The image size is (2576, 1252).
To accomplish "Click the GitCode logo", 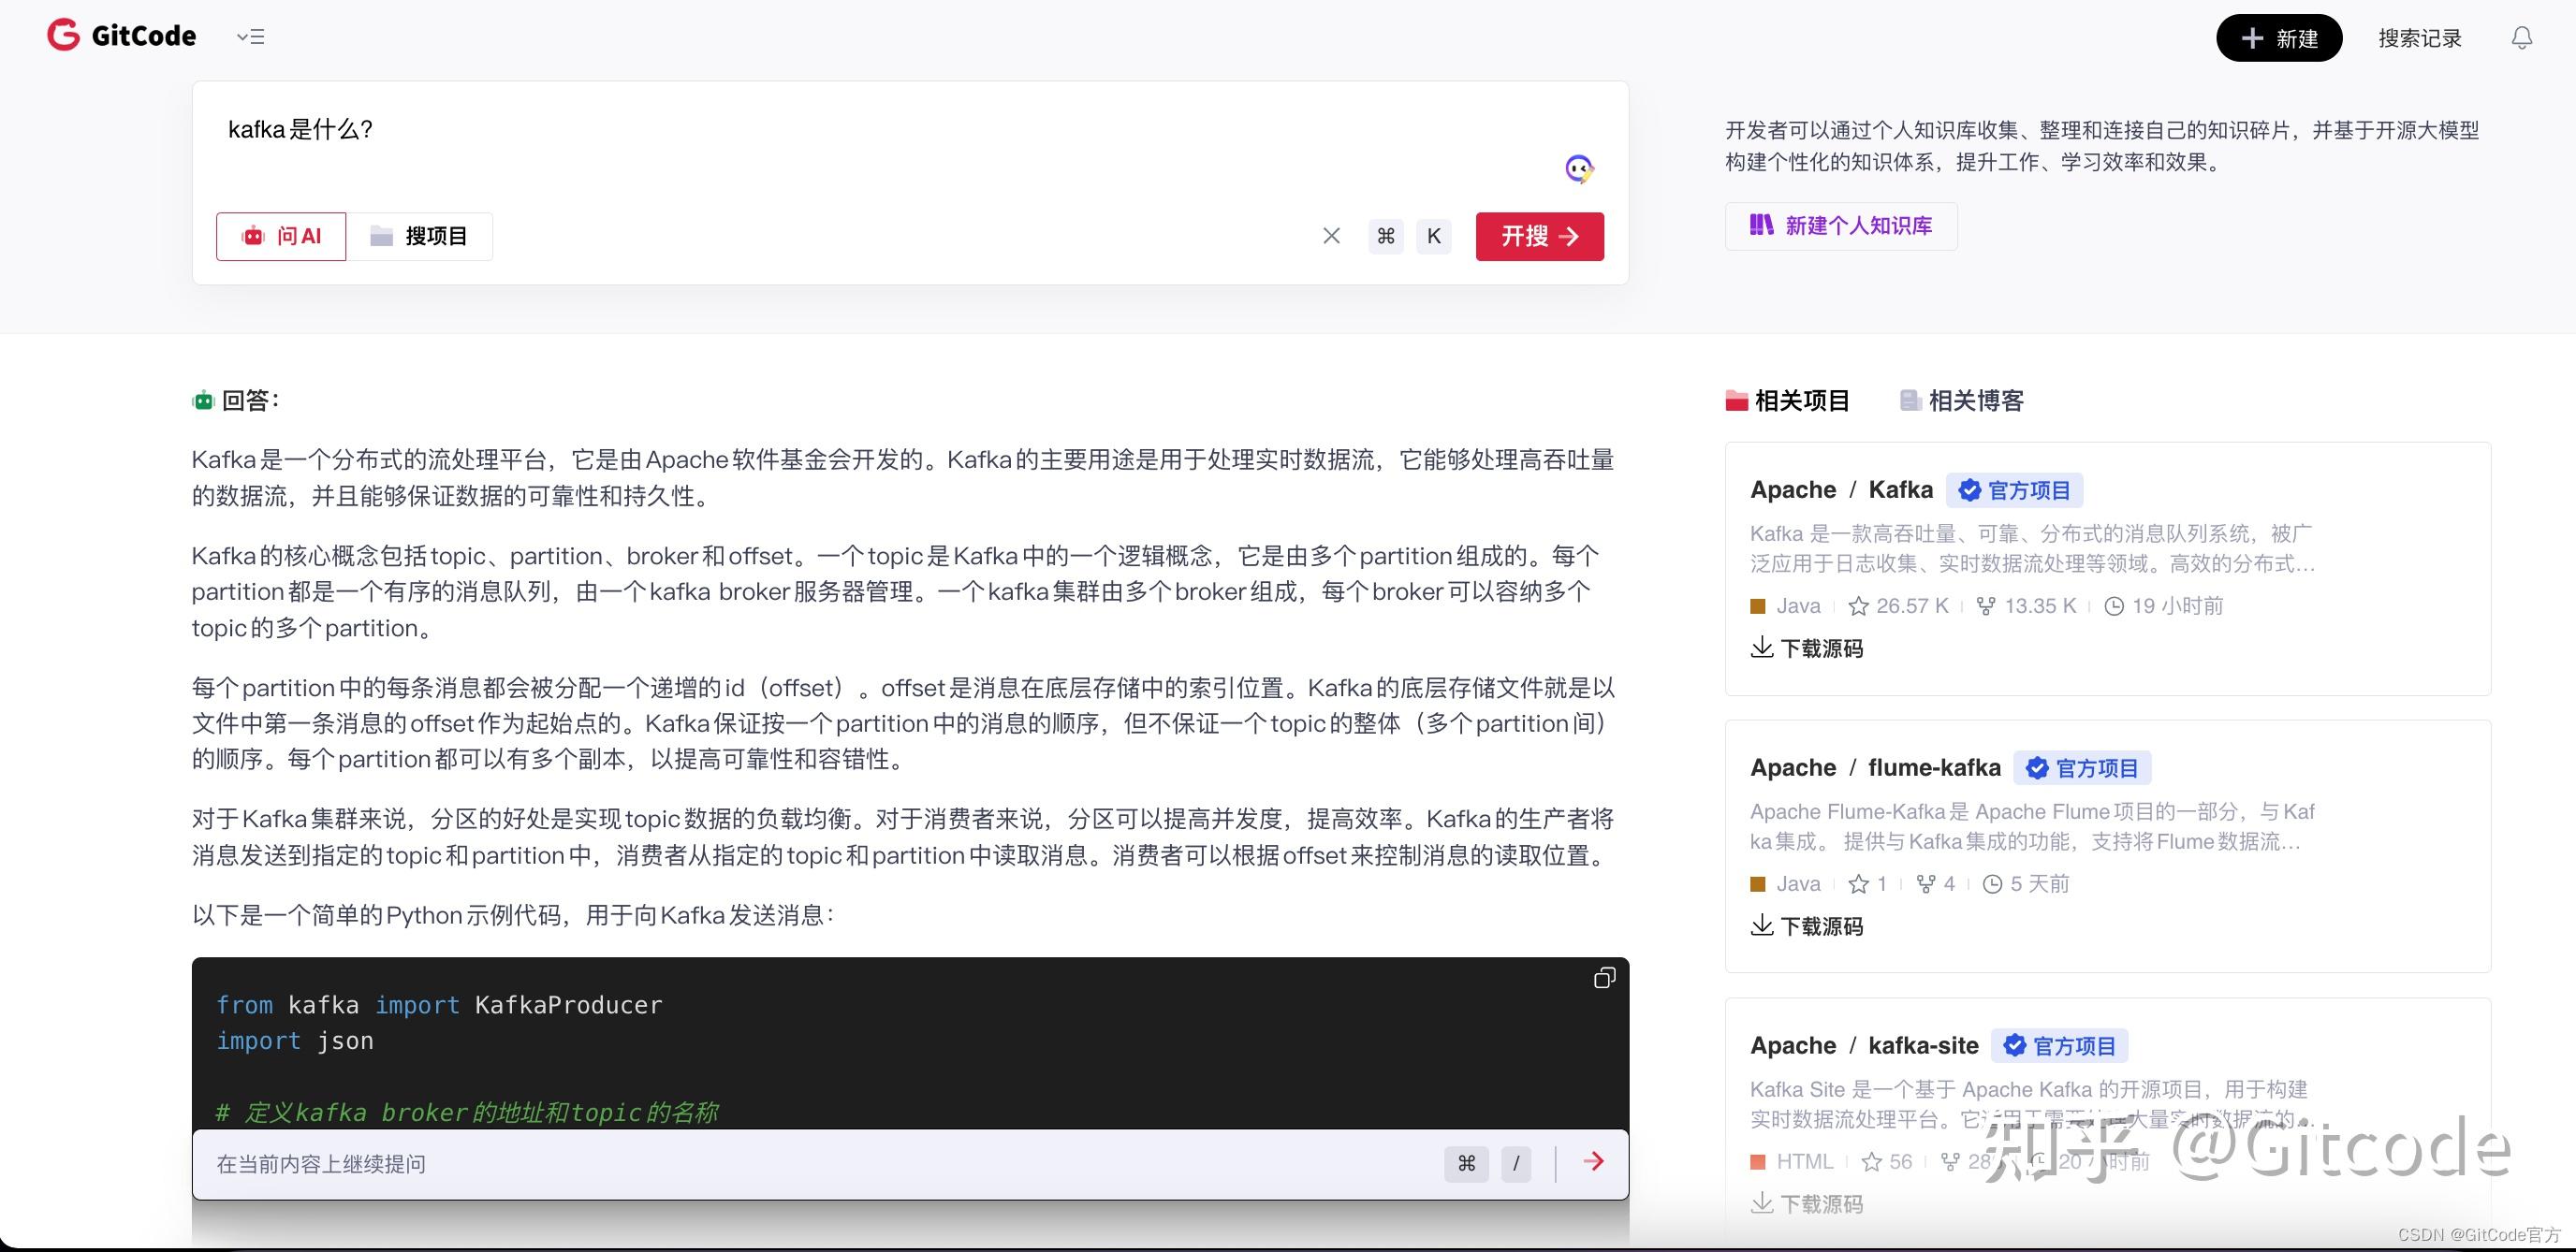I will [120, 35].
